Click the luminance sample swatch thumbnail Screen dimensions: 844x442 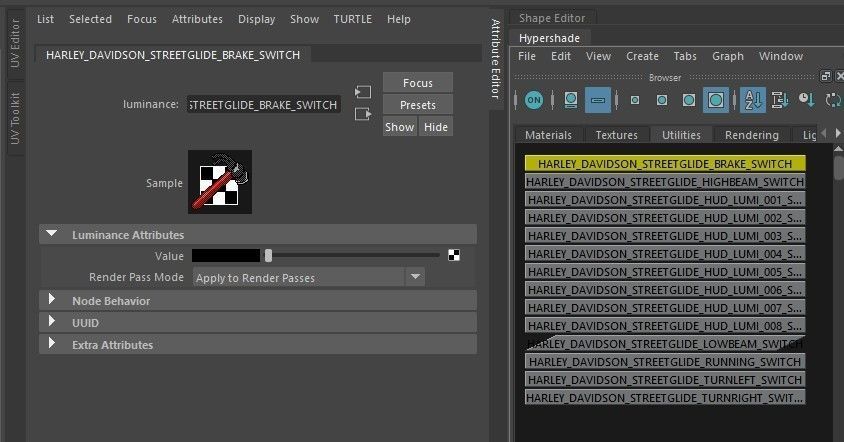220,182
